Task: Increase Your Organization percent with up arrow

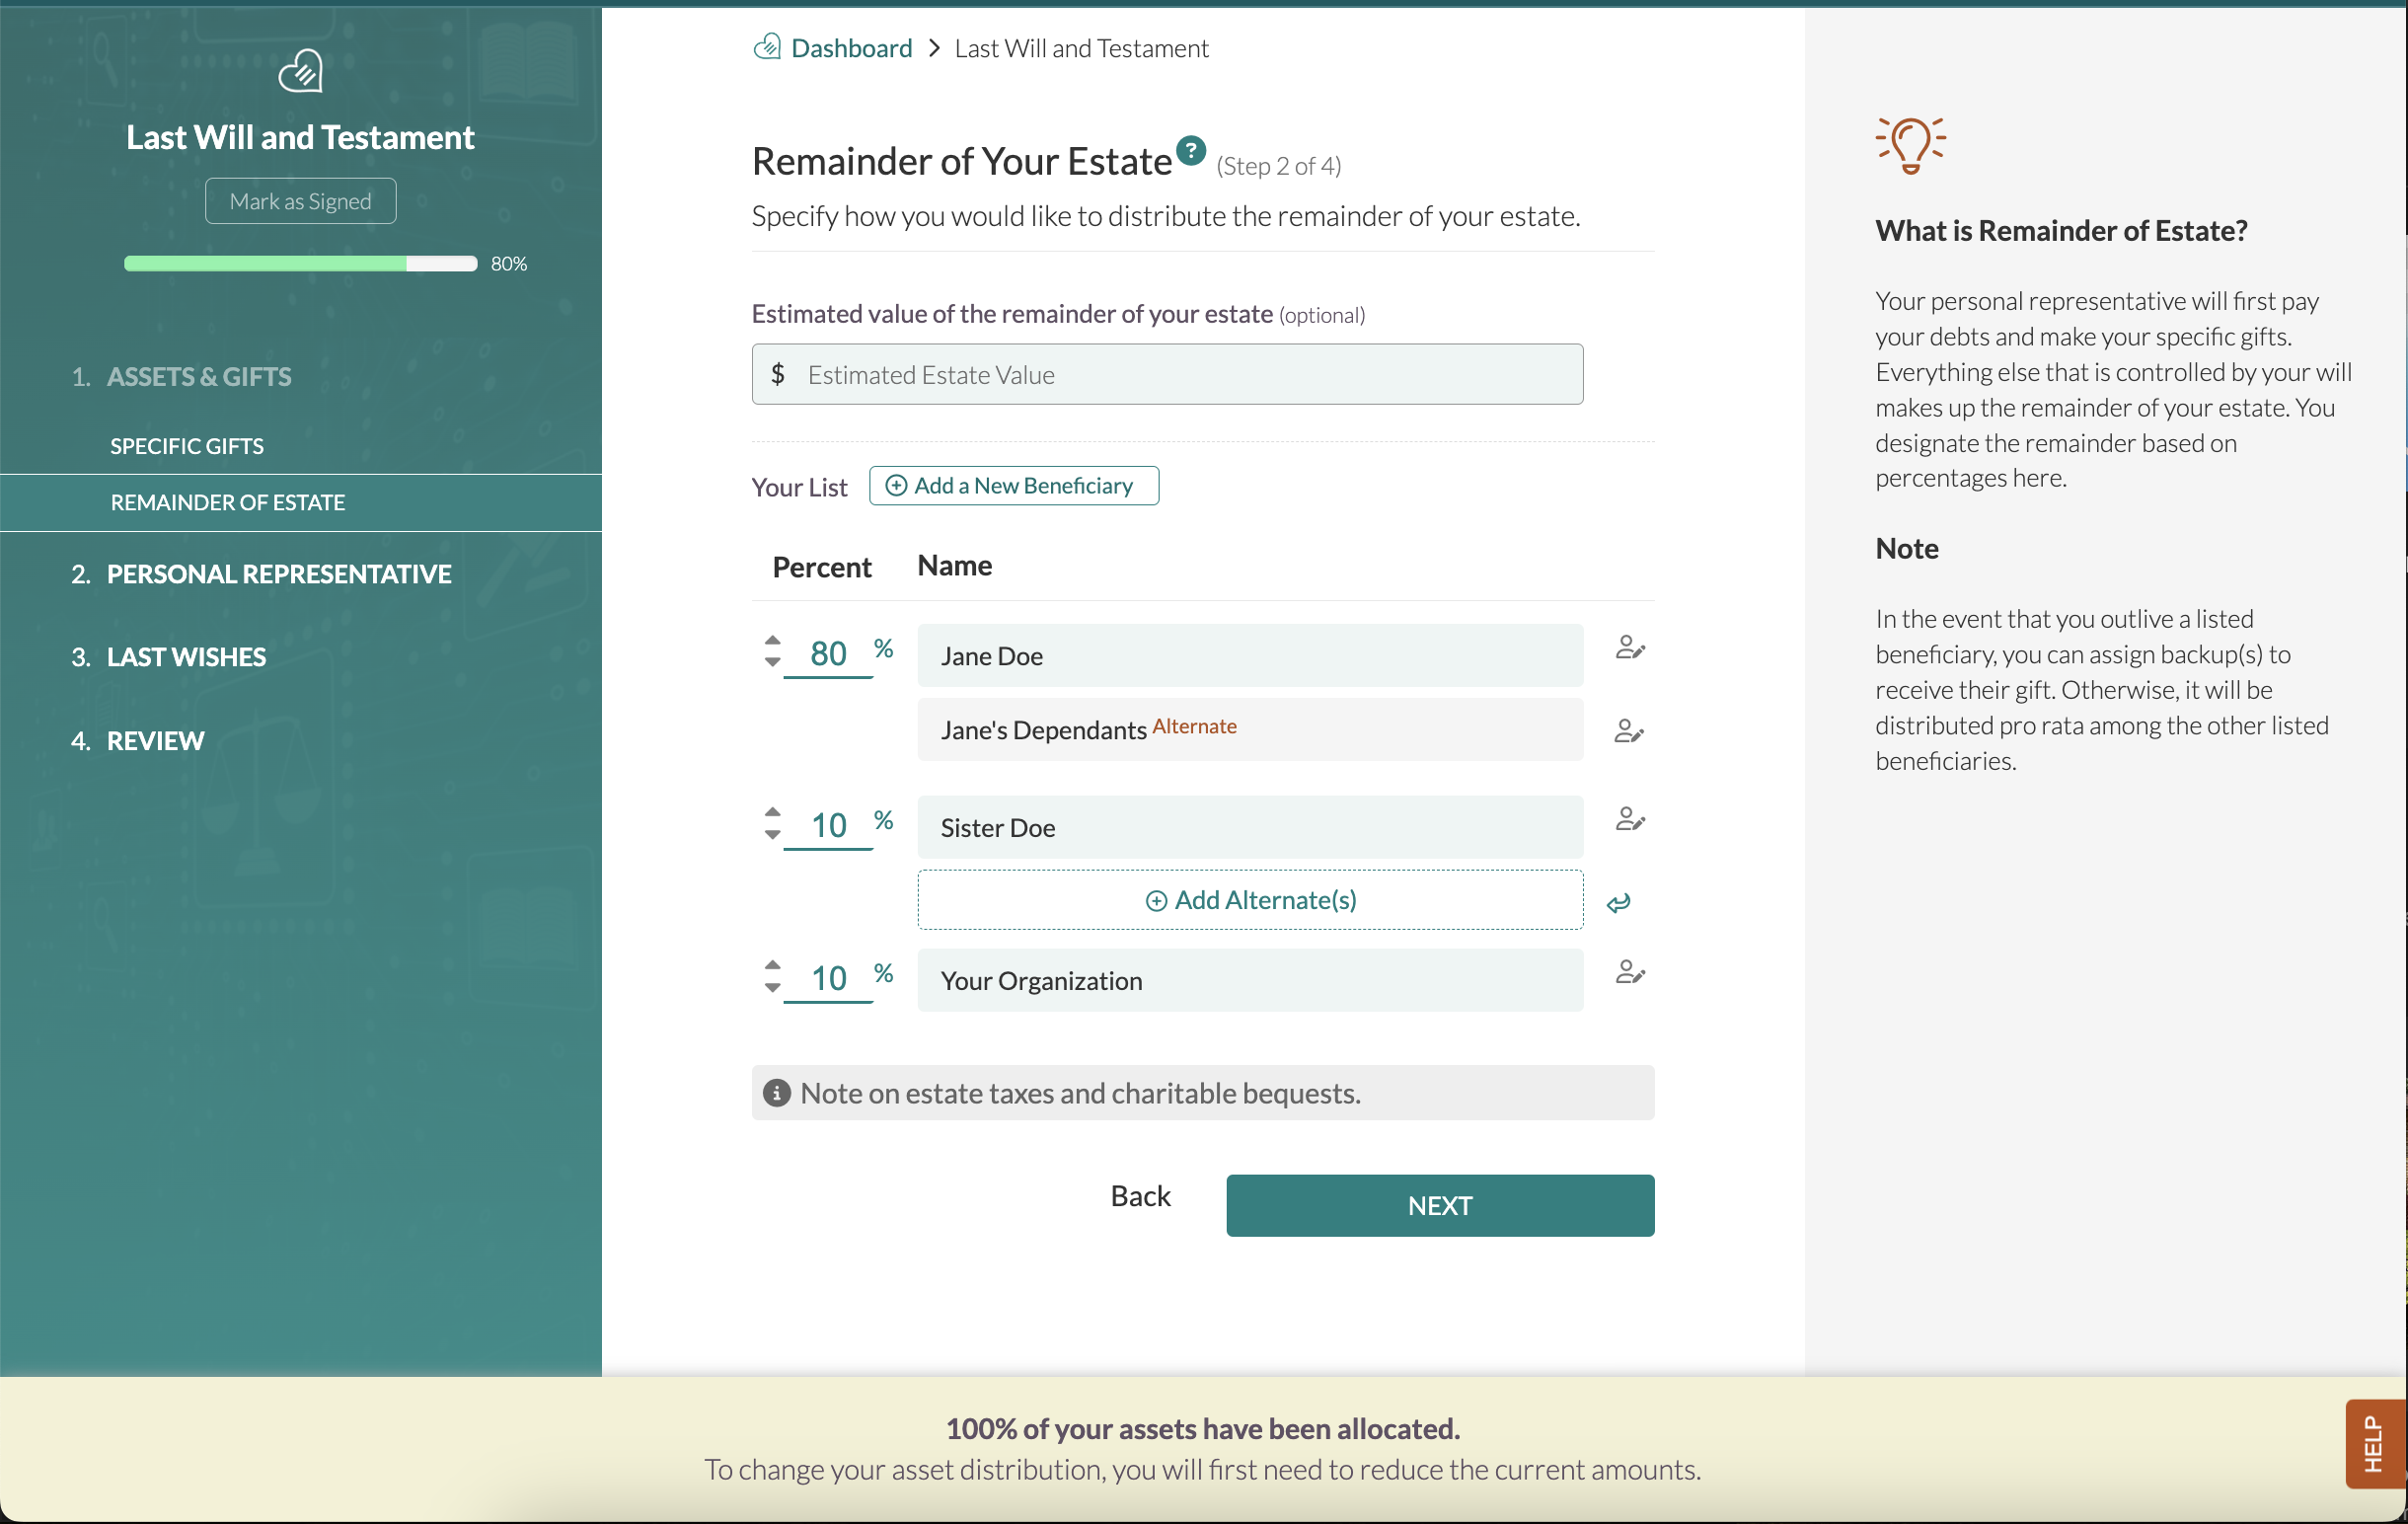Action: click(x=772, y=965)
